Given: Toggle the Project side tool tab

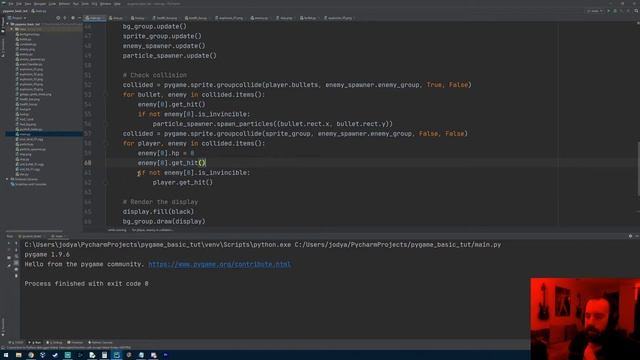Looking at the screenshot, I should (3, 25).
